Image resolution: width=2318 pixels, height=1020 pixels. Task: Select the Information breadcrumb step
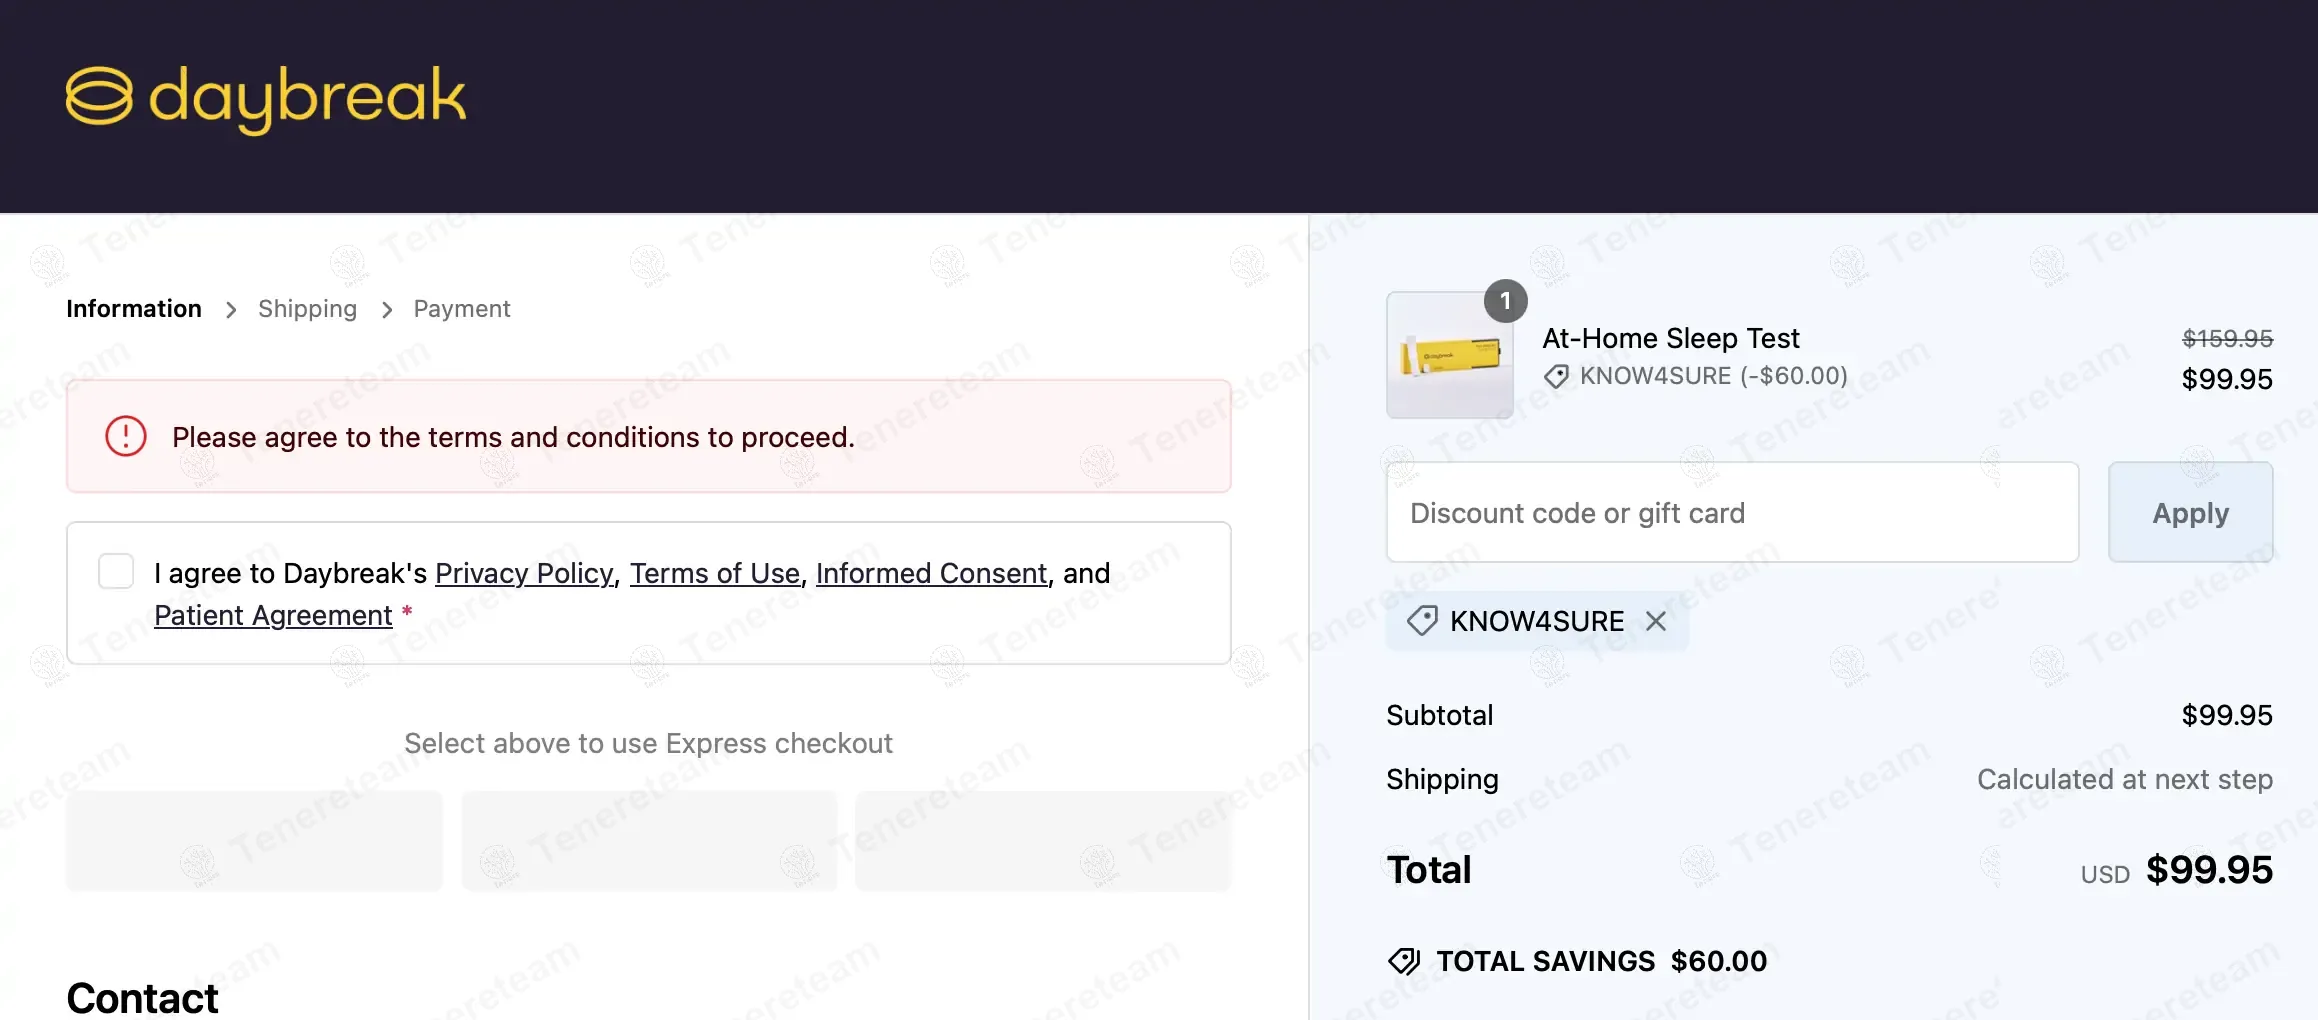tap(134, 309)
